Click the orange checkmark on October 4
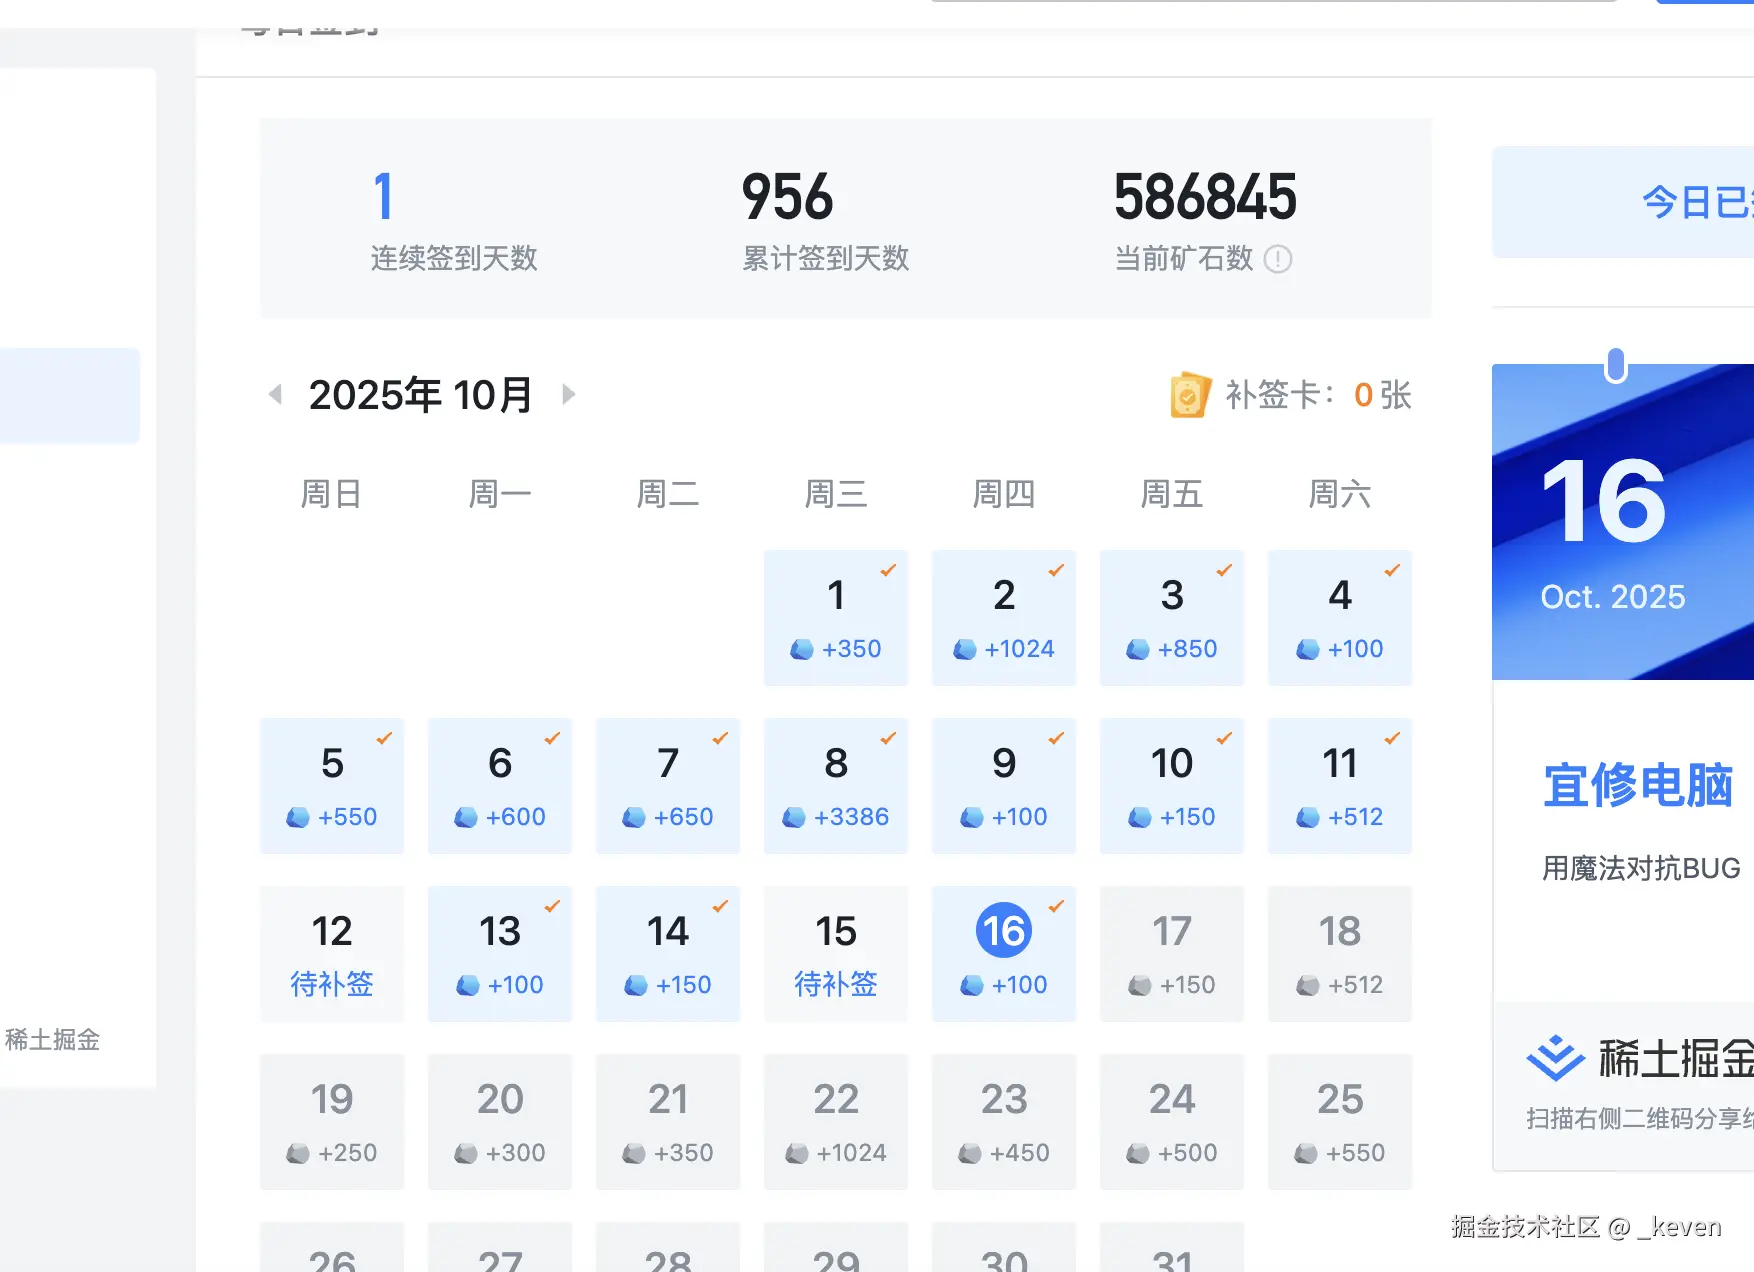Image resolution: width=1754 pixels, height=1272 pixels. [x=1391, y=570]
